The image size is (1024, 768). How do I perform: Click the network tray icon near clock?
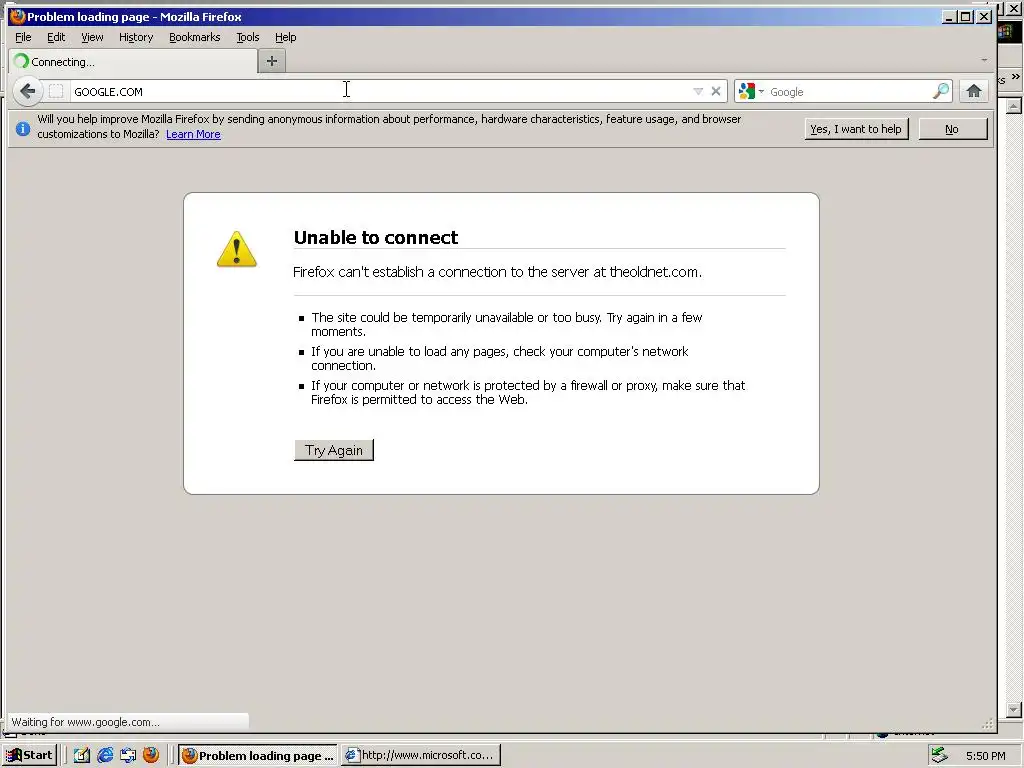939,755
